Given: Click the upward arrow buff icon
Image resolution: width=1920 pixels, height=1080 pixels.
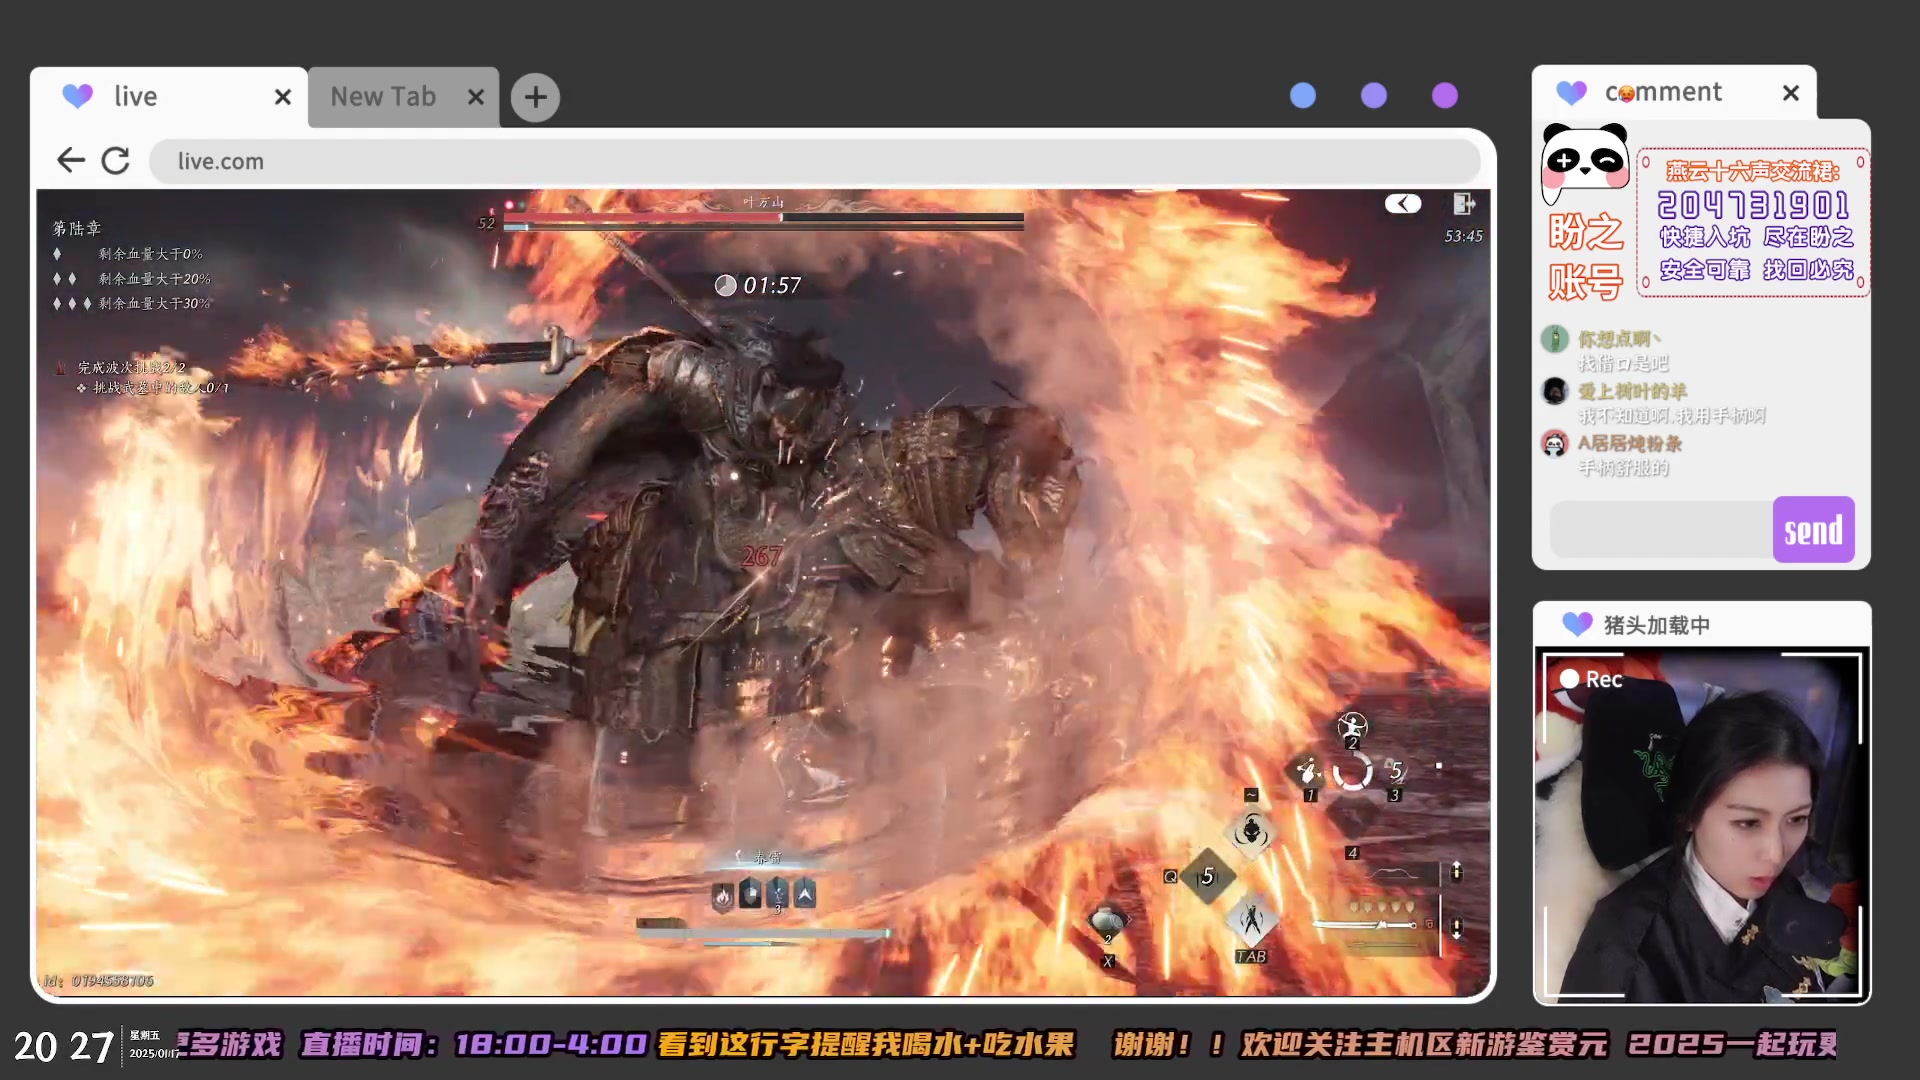Looking at the screenshot, I should tap(804, 894).
